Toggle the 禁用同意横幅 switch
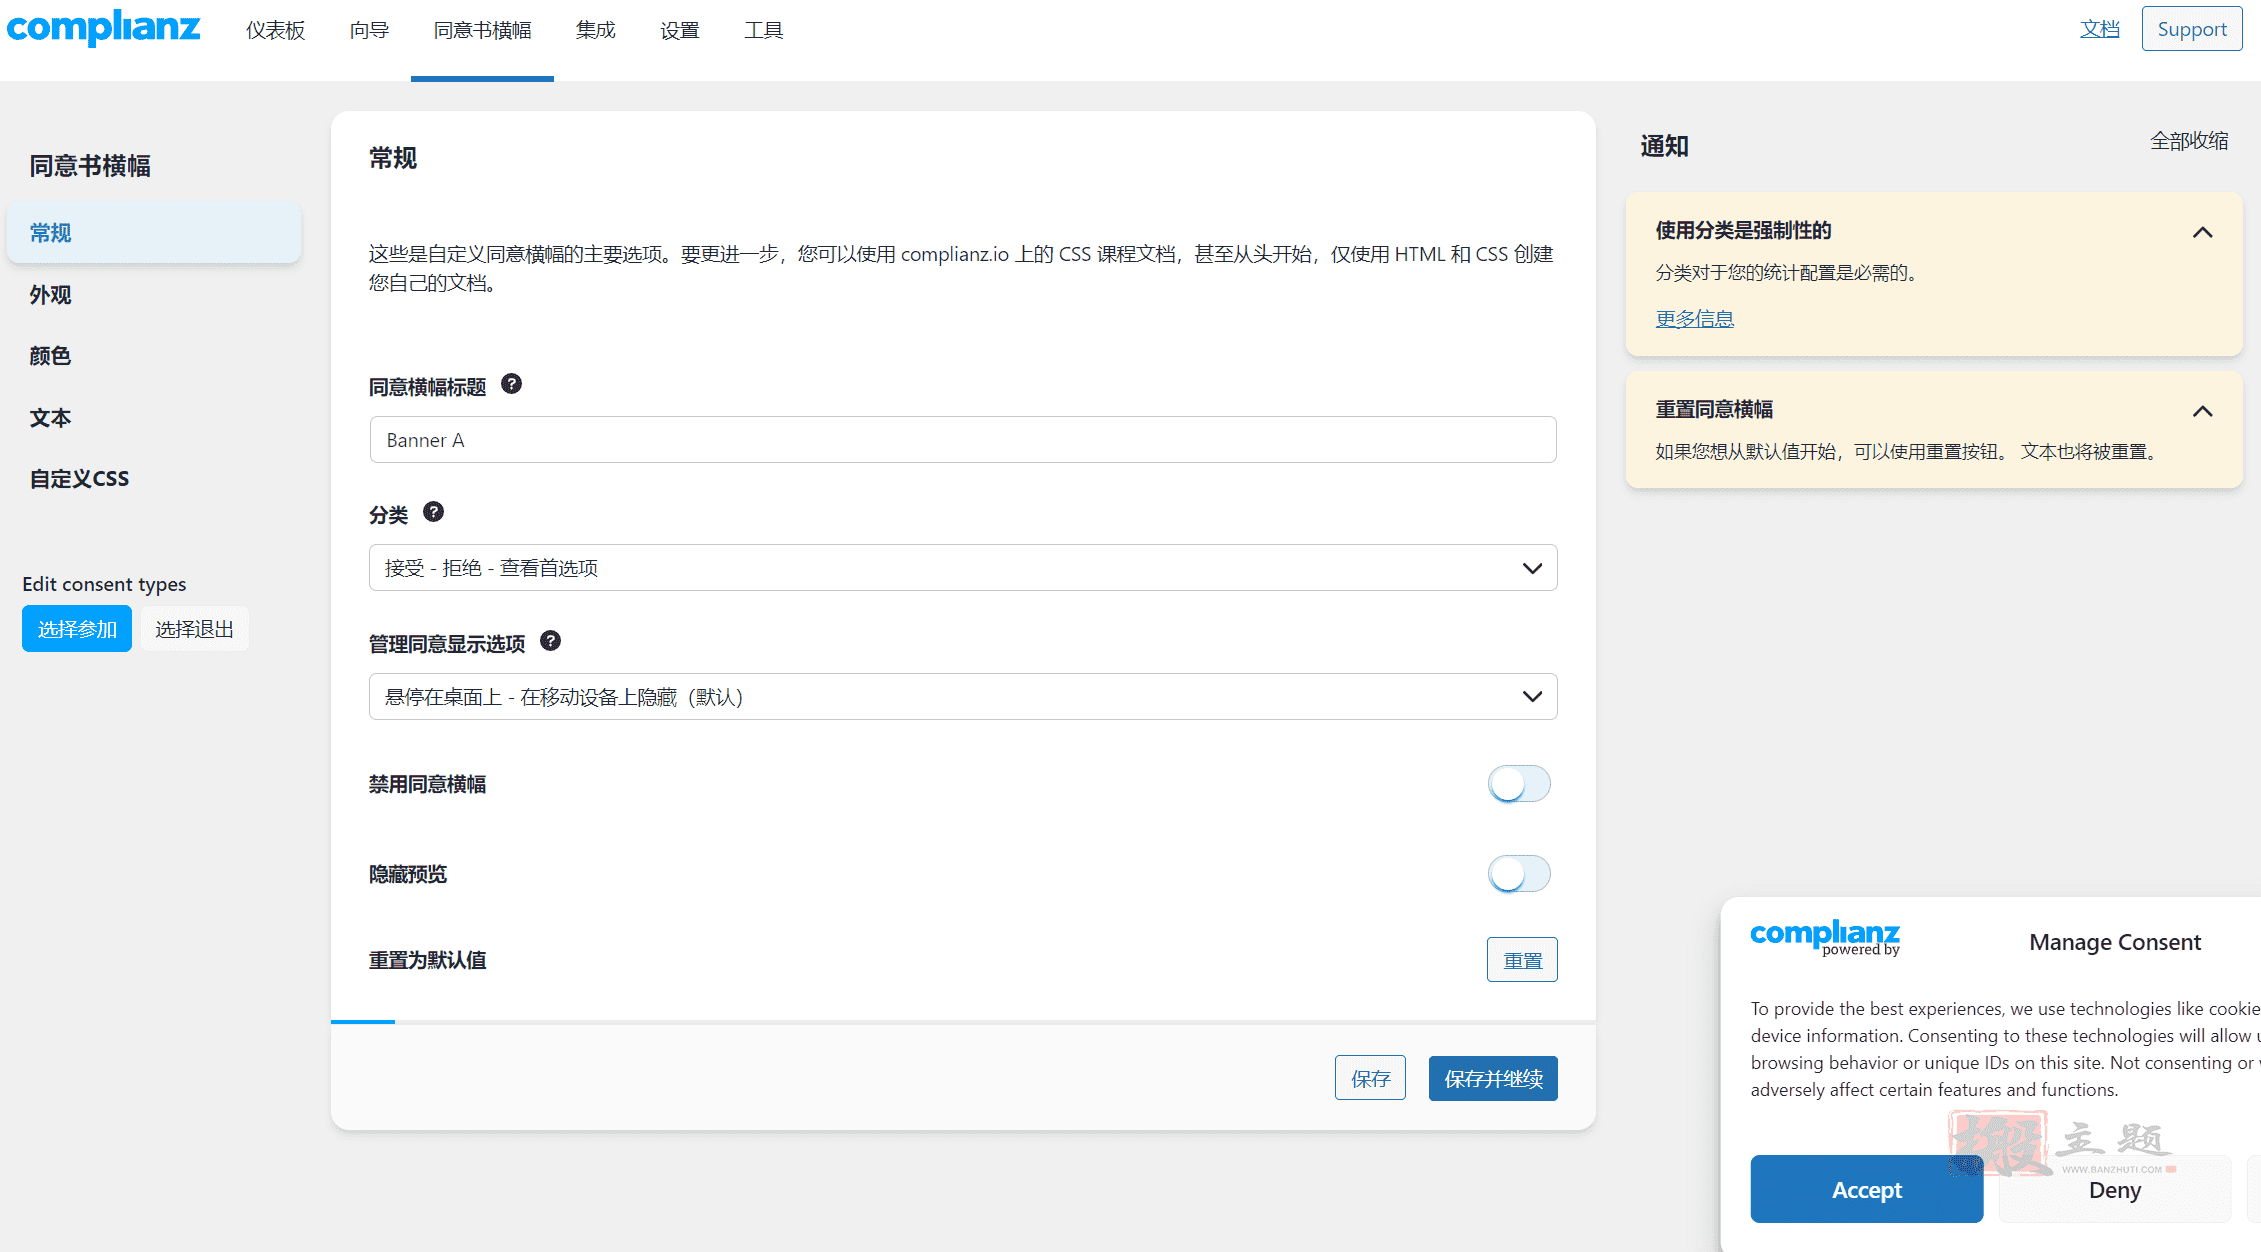The width and height of the screenshot is (2261, 1252). (1519, 784)
